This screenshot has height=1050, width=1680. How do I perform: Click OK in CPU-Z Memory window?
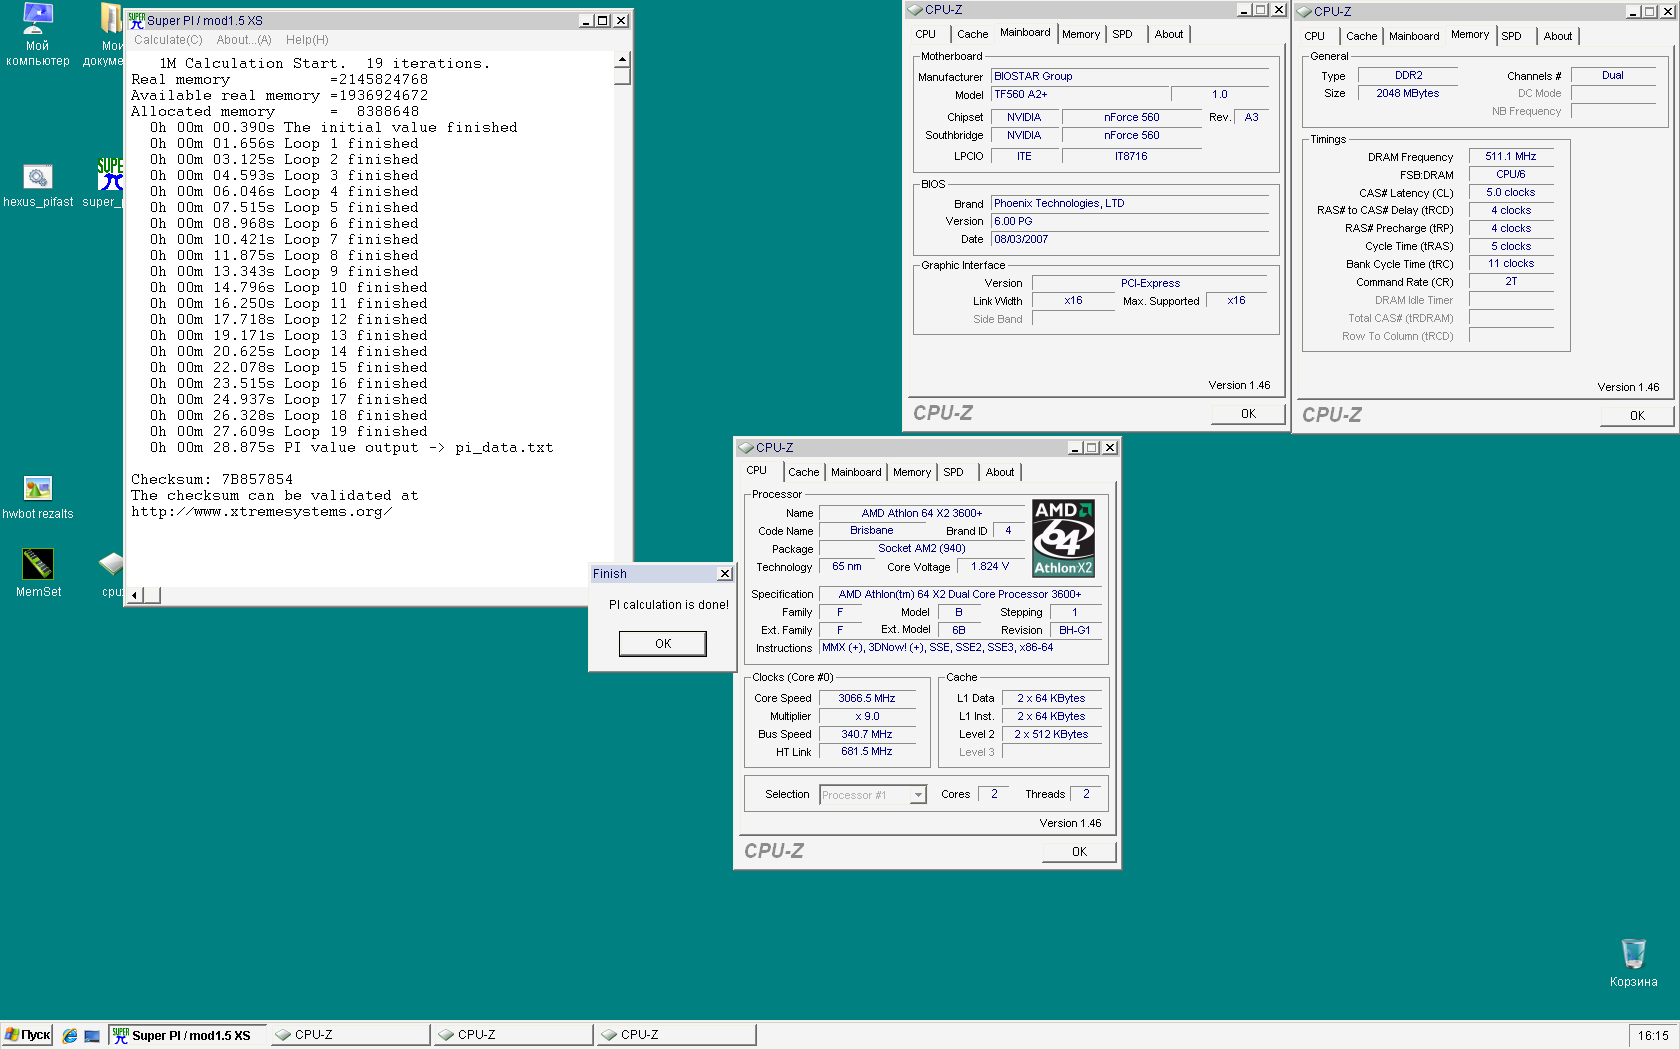pos(1637,416)
